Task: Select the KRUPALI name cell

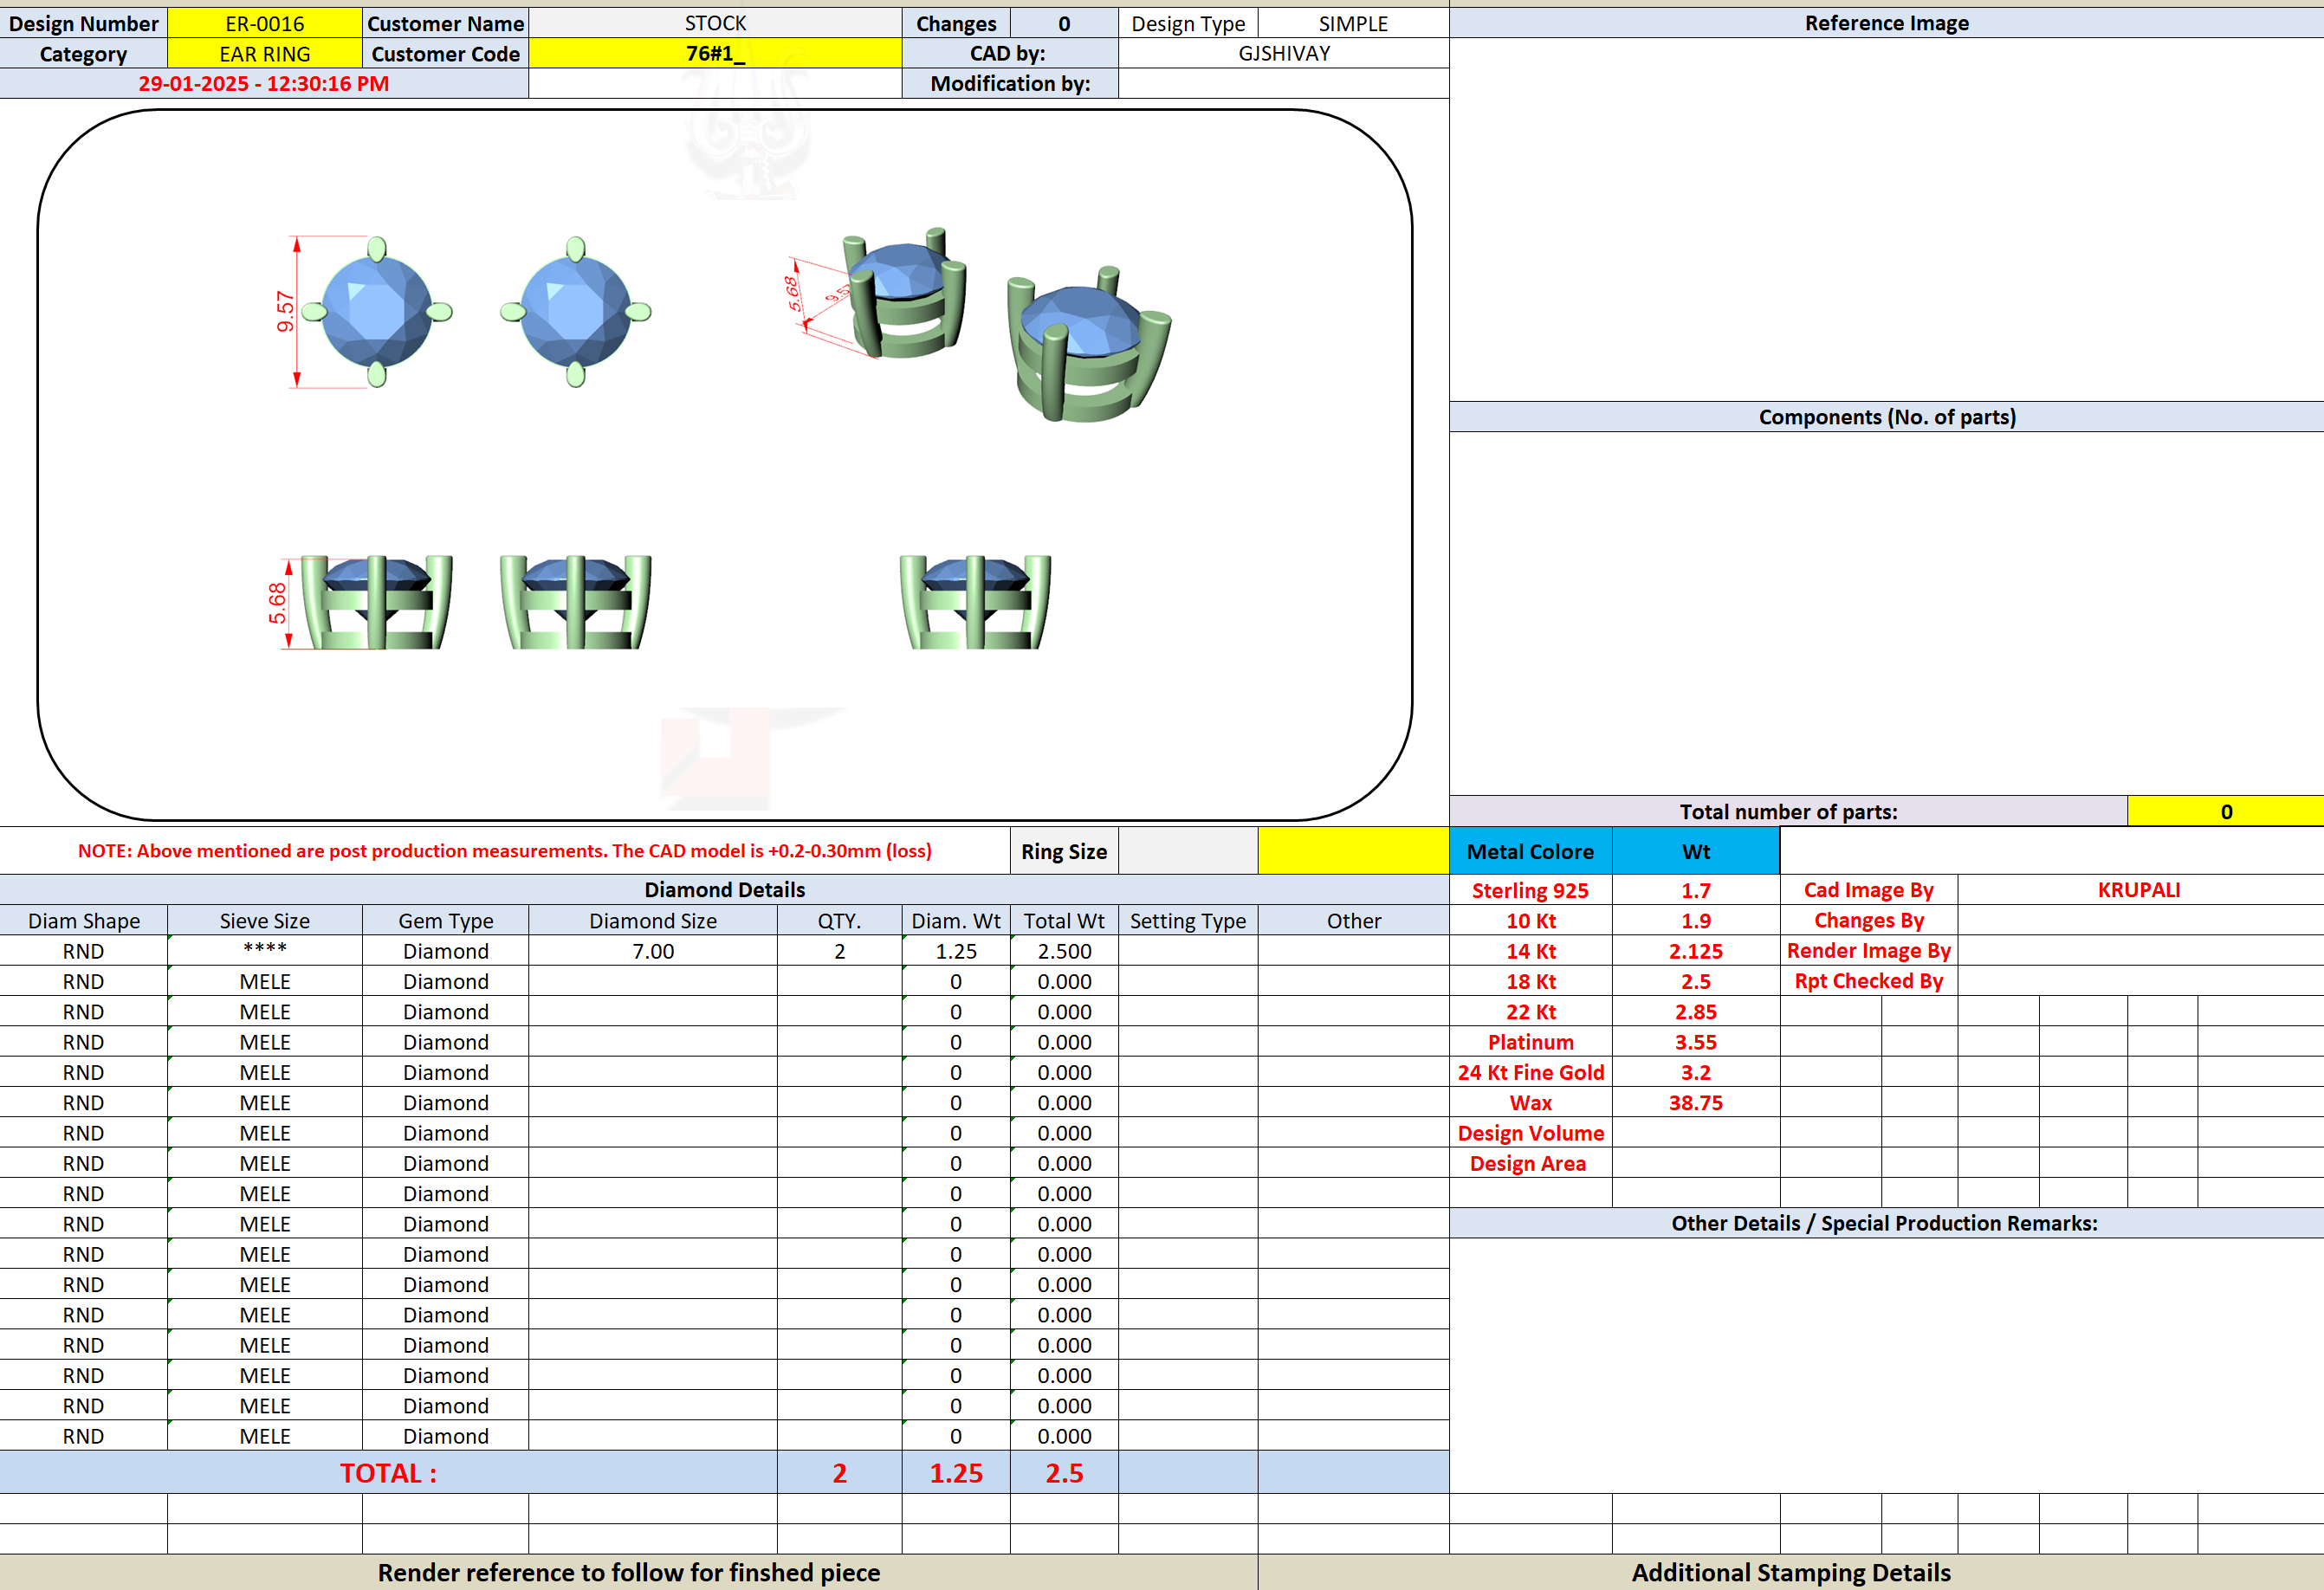Action: click(x=2139, y=890)
